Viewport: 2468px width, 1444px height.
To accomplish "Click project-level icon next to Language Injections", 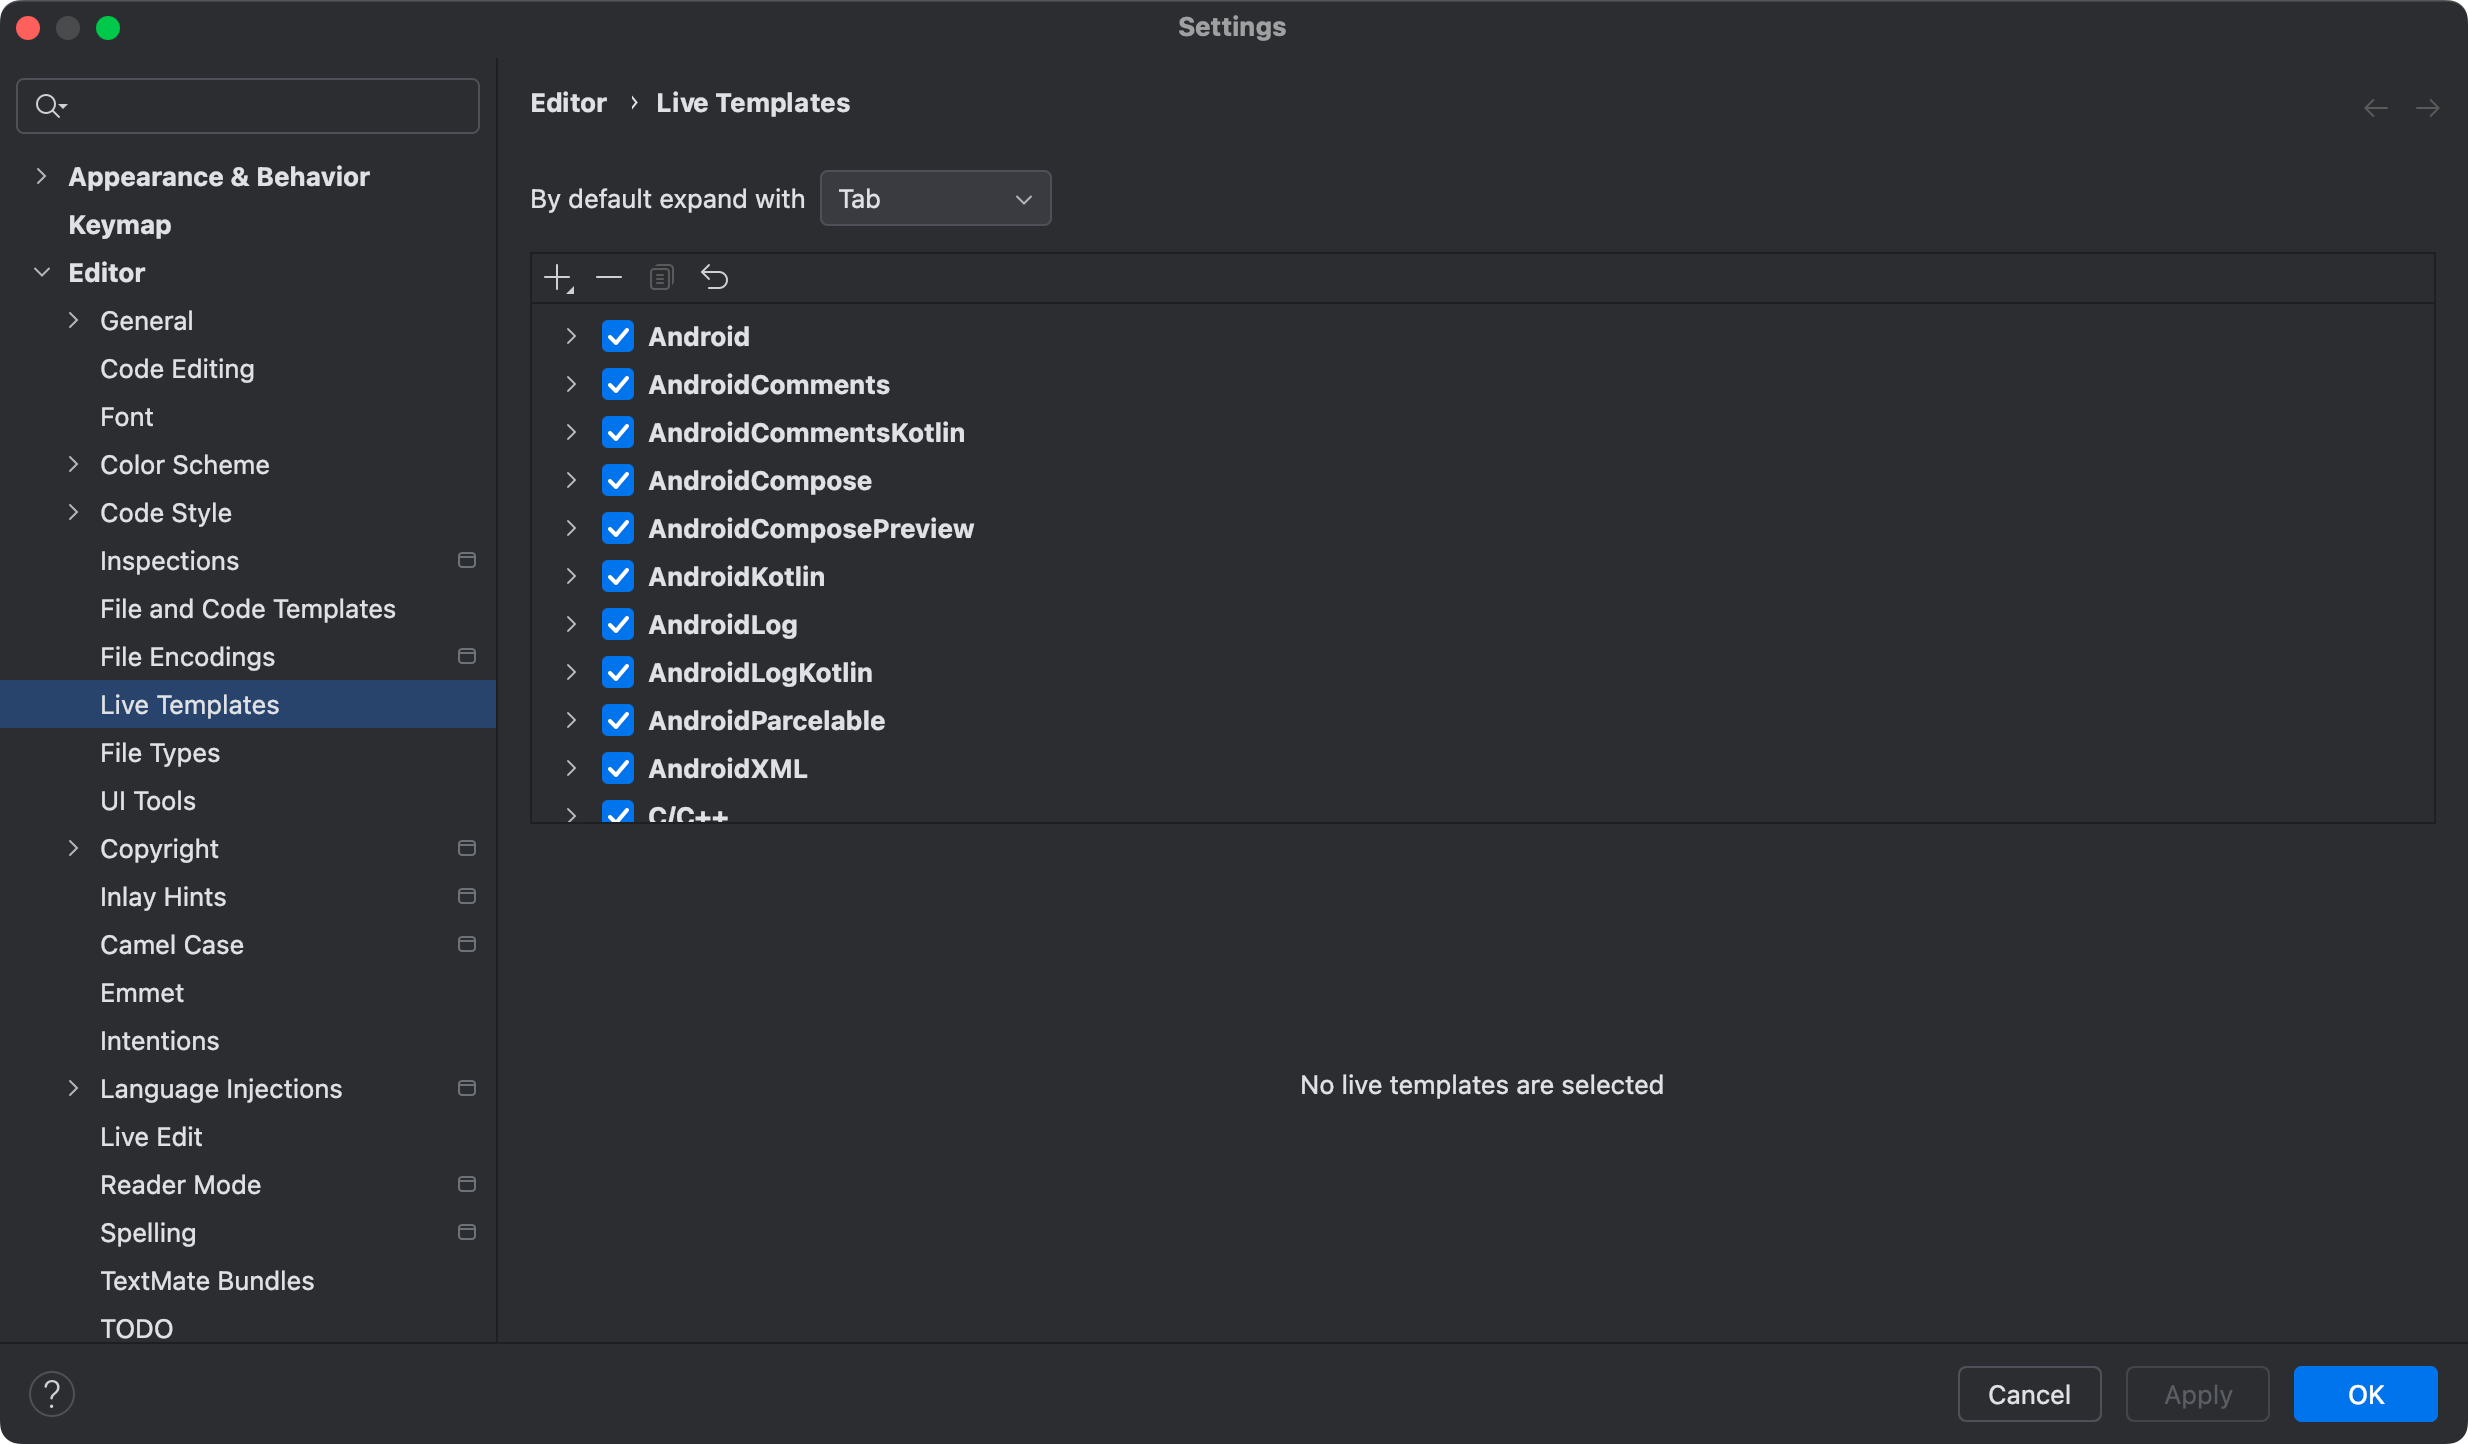I will point(466,1088).
